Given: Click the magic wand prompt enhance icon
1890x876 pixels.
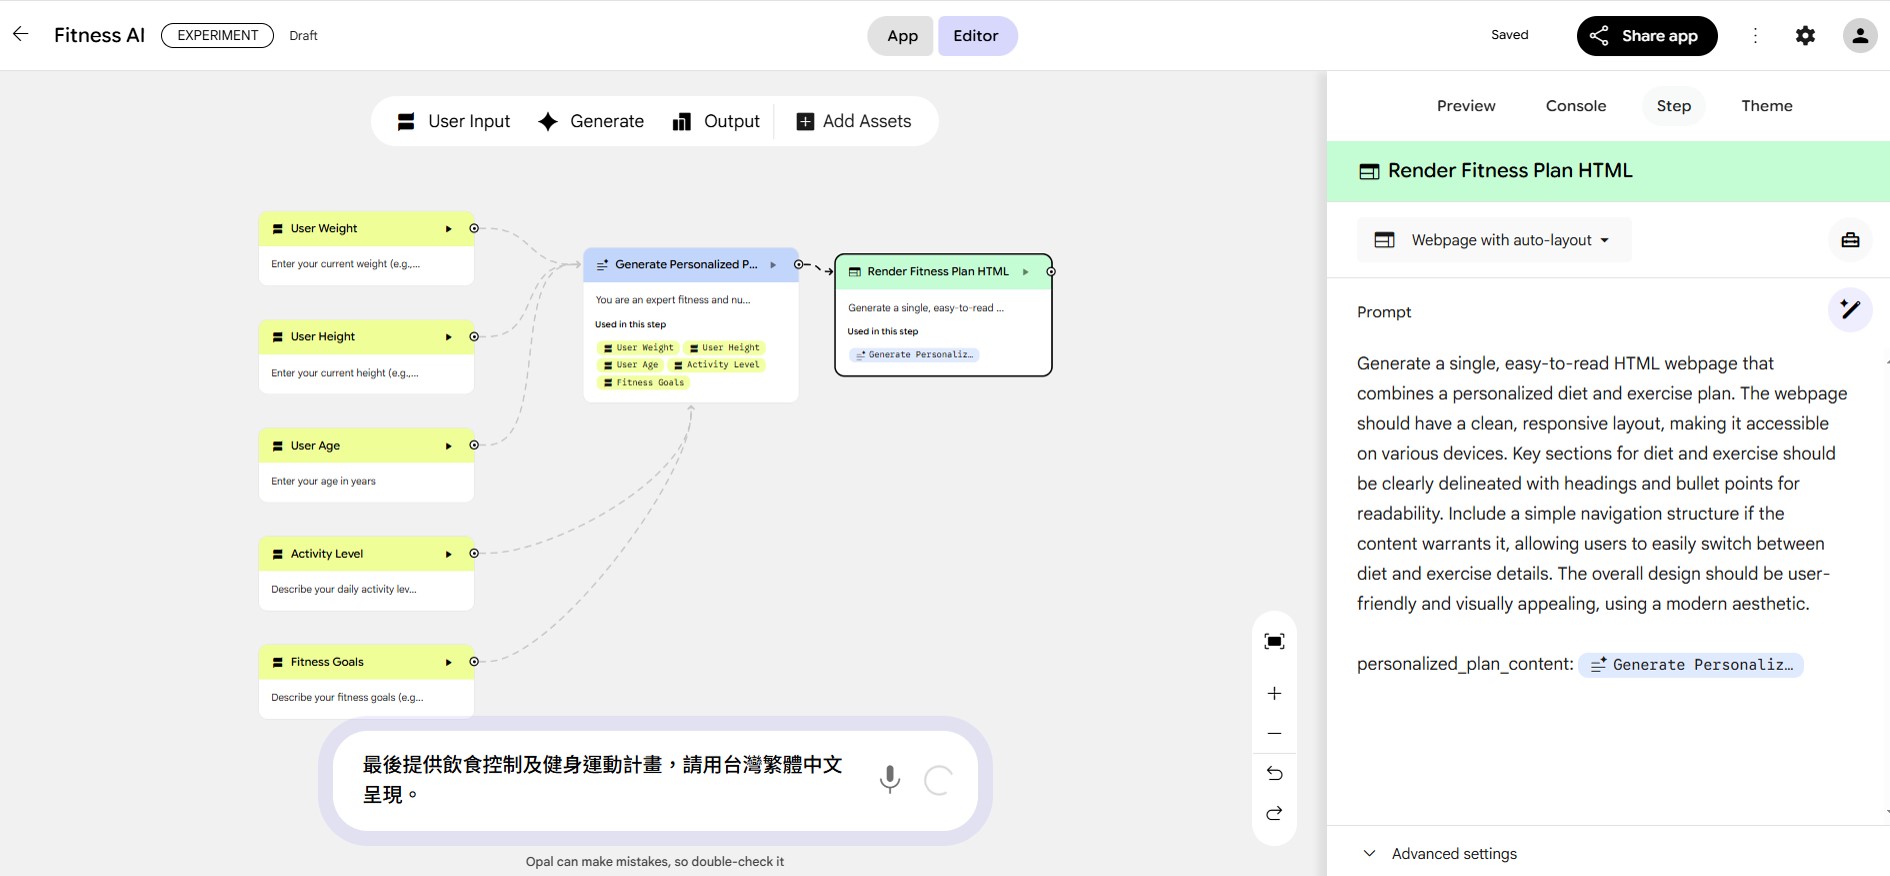Looking at the screenshot, I should pyautogui.click(x=1850, y=310).
